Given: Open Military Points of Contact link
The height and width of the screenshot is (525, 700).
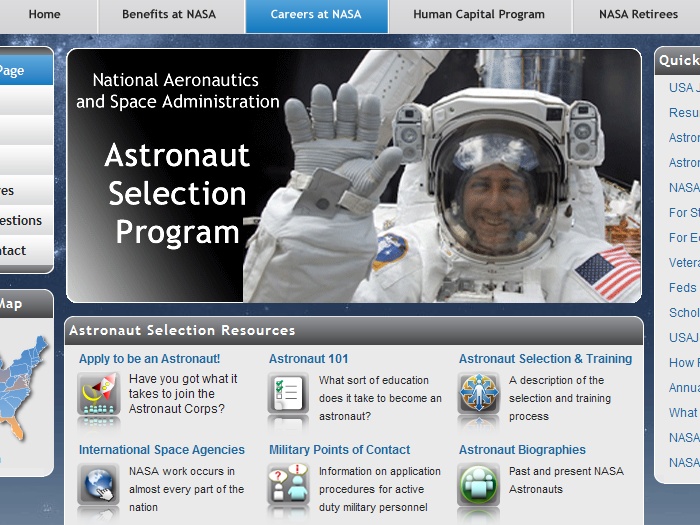Looking at the screenshot, I should click(x=339, y=450).
